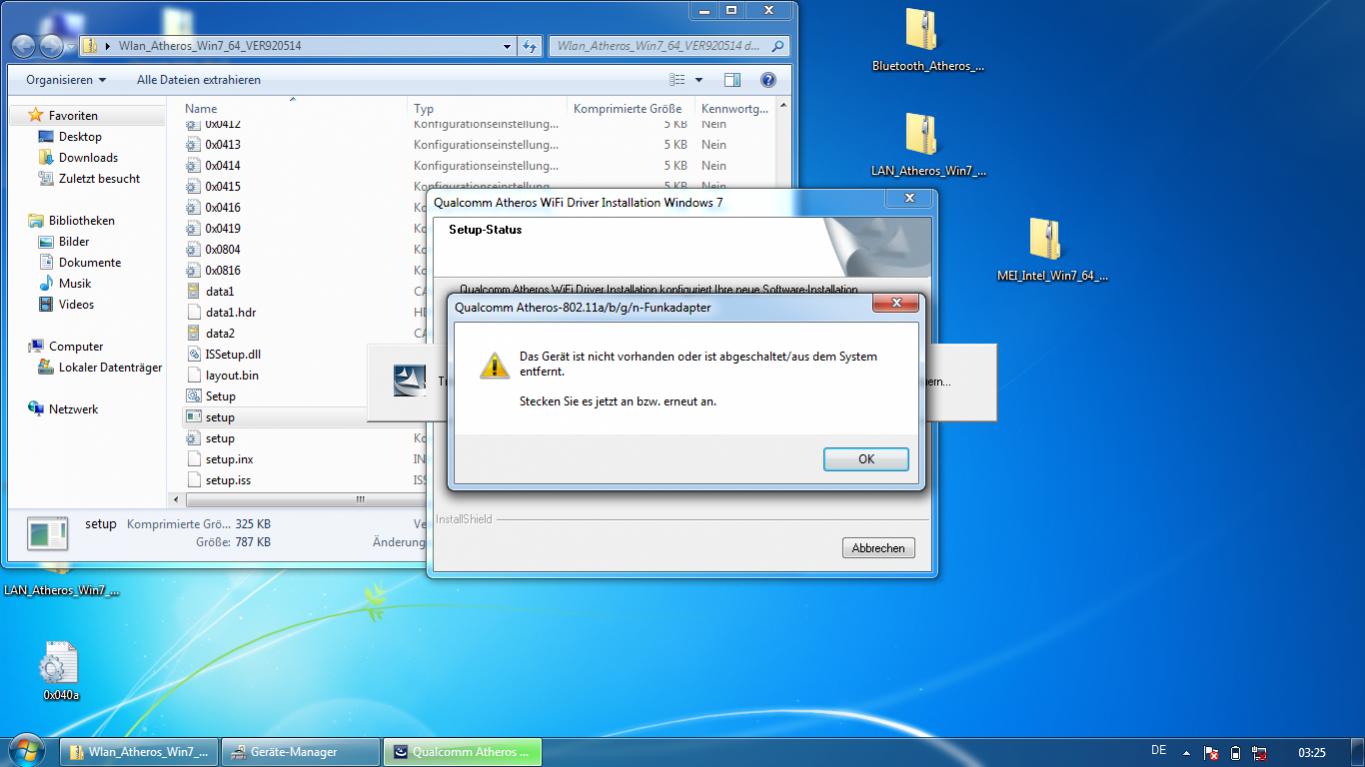Select the setup.iss file
This screenshot has height=767, width=1365.
(x=227, y=481)
